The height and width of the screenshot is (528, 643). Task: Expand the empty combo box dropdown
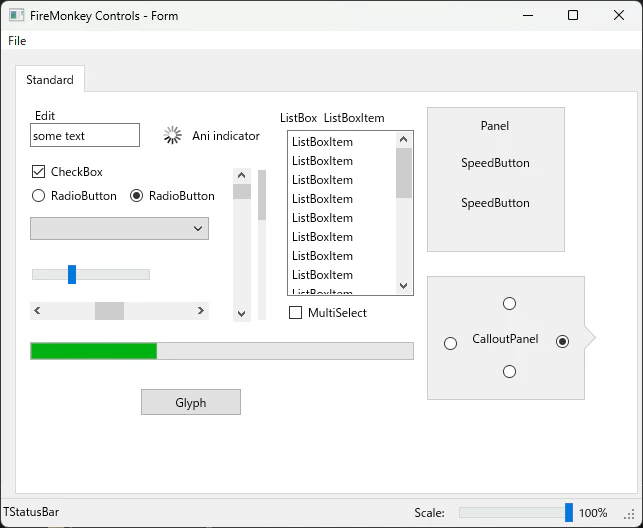click(119, 229)
